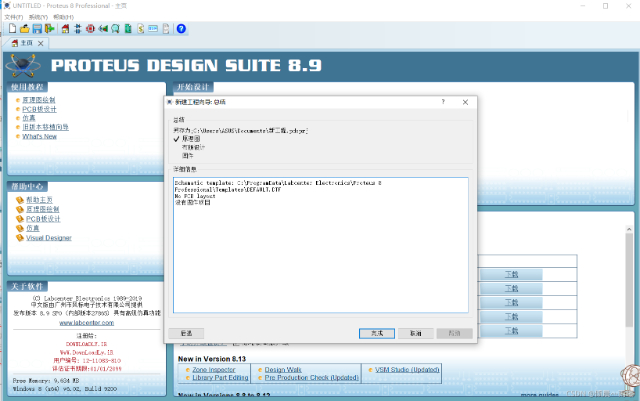Launch the 3D Visualizer toolbar icon
The width and height of the screenshot is (640, 401).
pyautogui.click(x=103, y=29)
